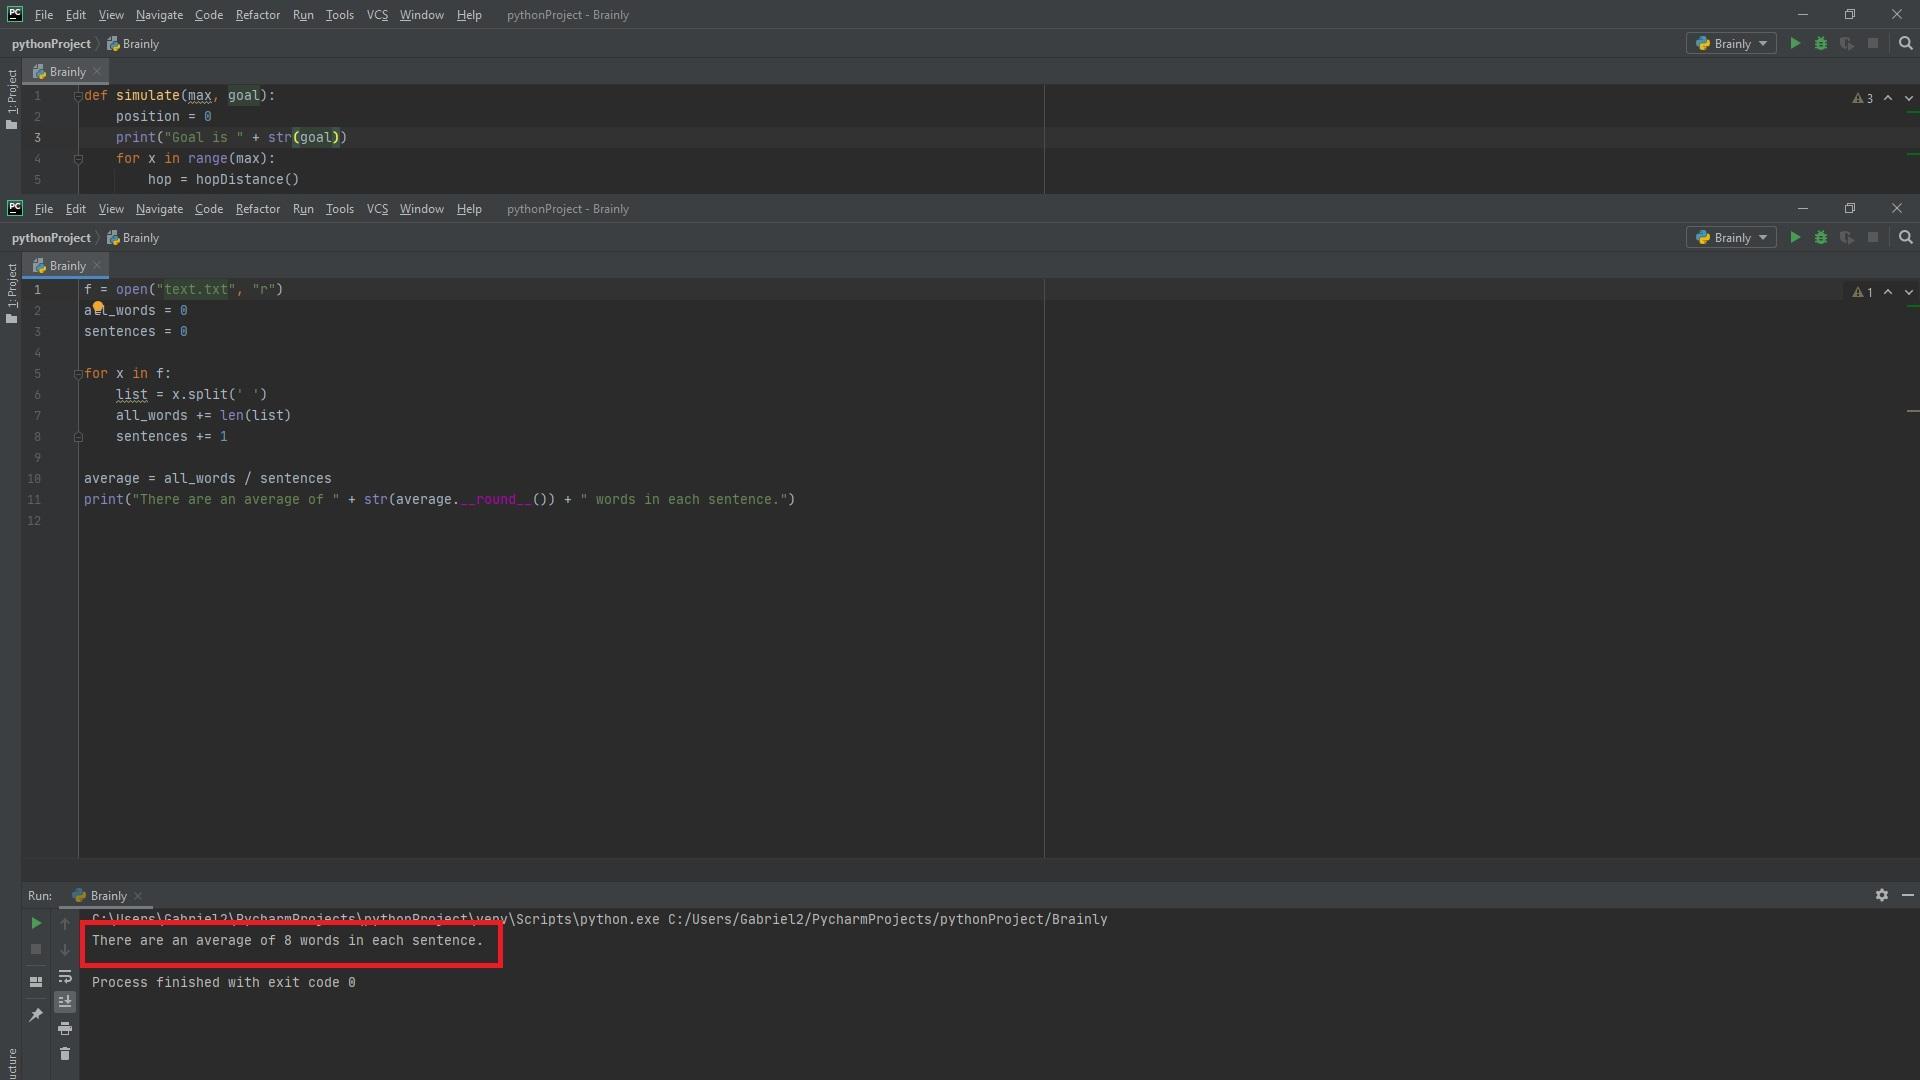This screenshot has height=1080, width=1920.
Task: Collapse the 'def simulate' function block
Action: (x=77, y=96)
